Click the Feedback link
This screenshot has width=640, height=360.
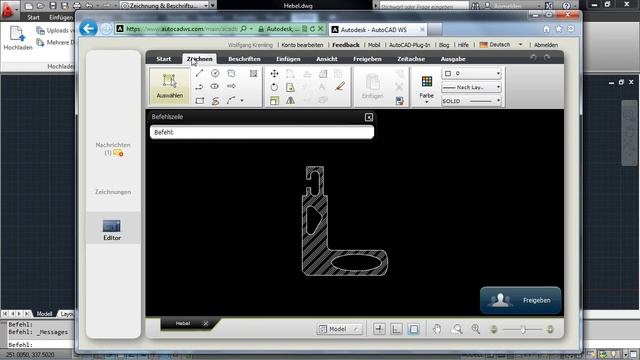(x=346, y=45)
